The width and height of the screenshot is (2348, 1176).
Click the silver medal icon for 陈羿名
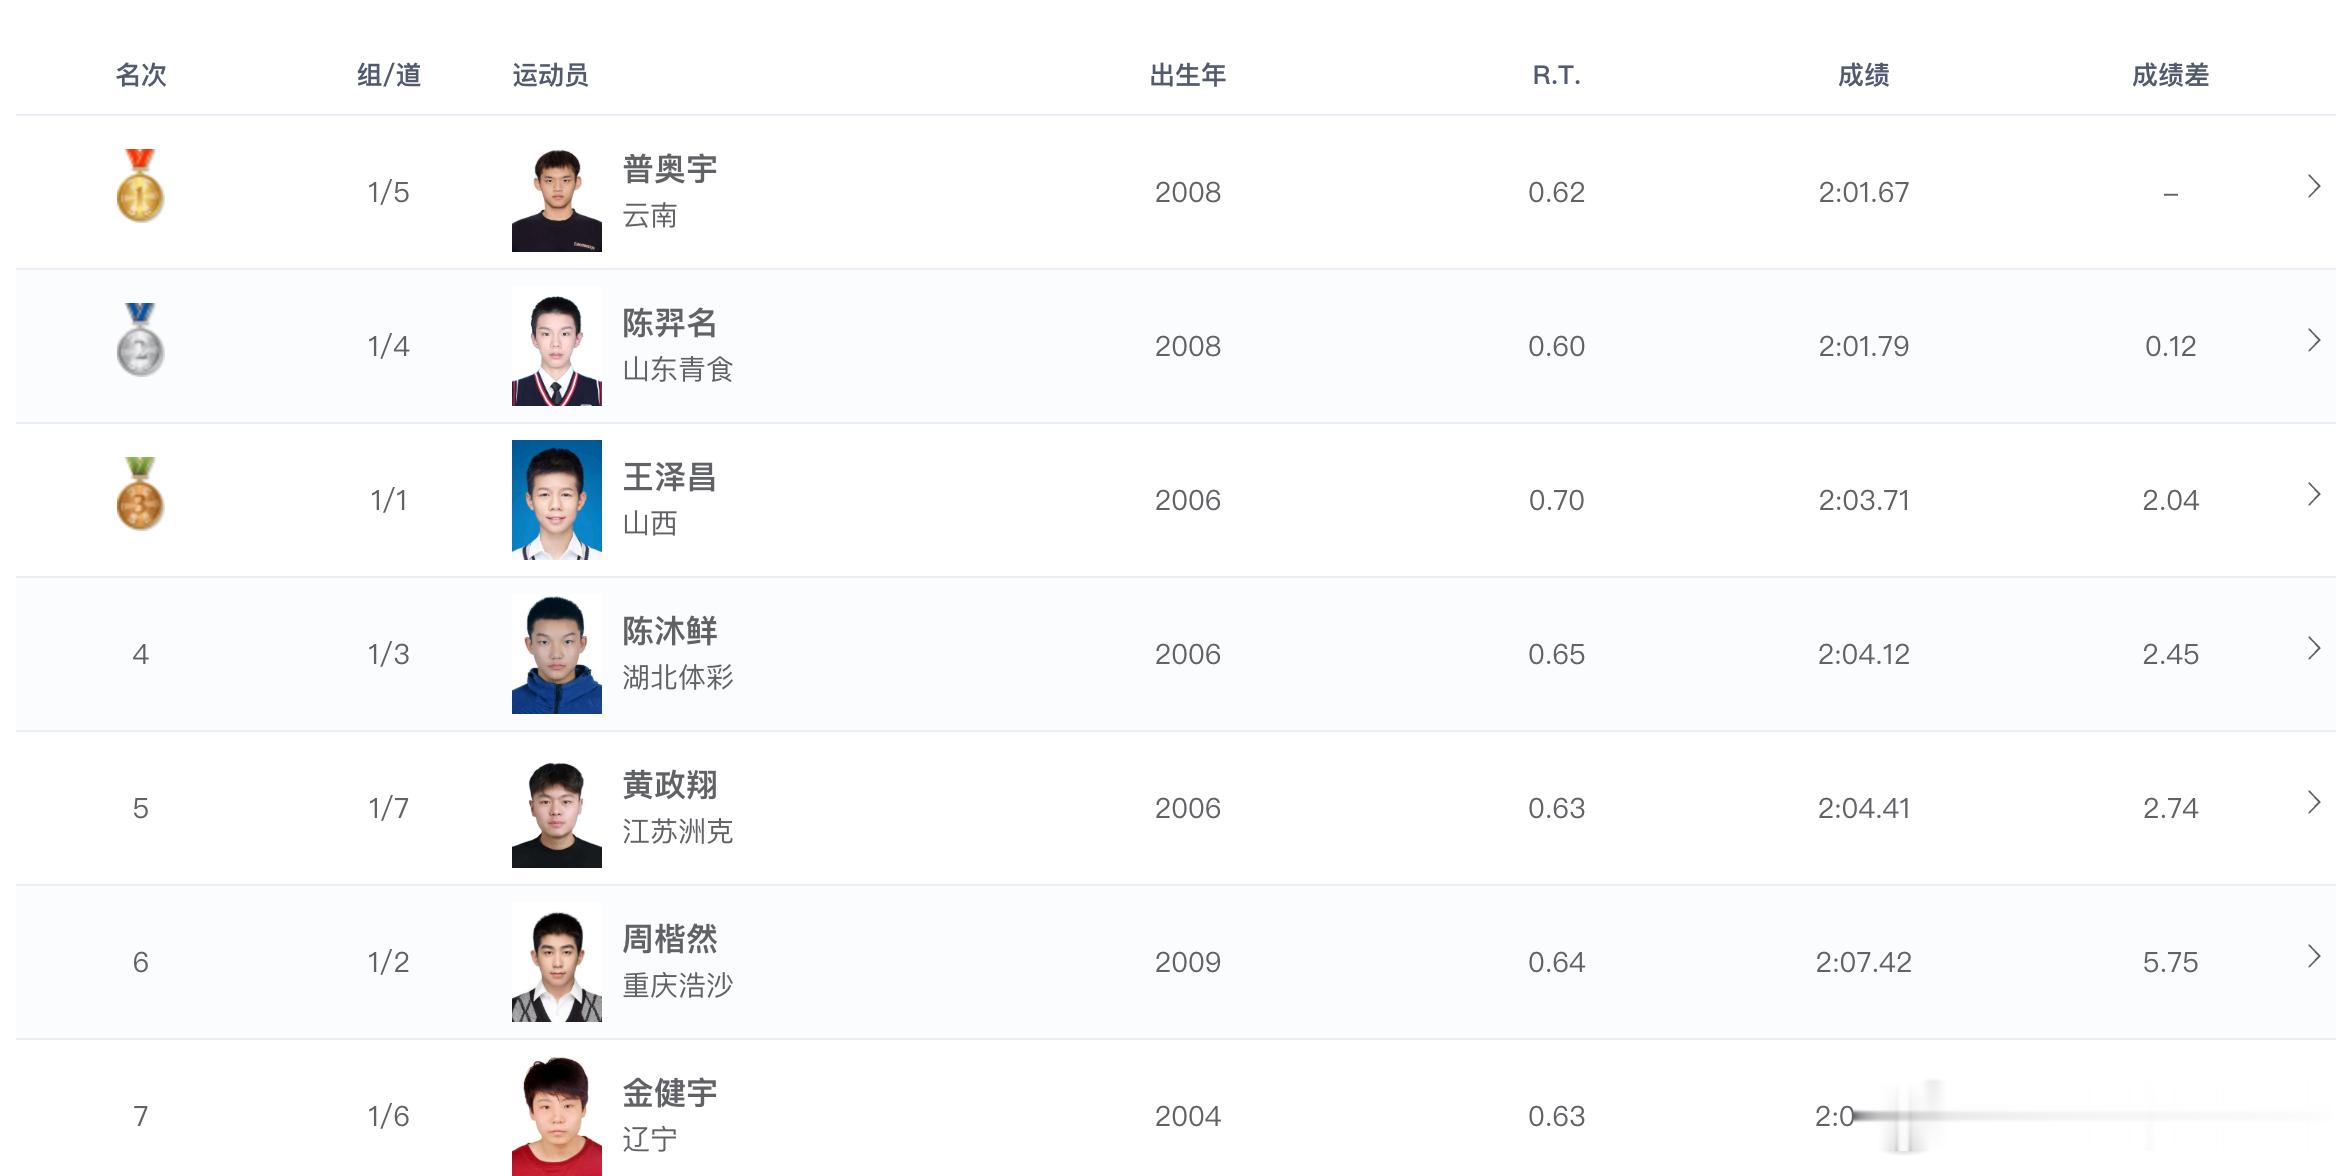click(140, 340)
